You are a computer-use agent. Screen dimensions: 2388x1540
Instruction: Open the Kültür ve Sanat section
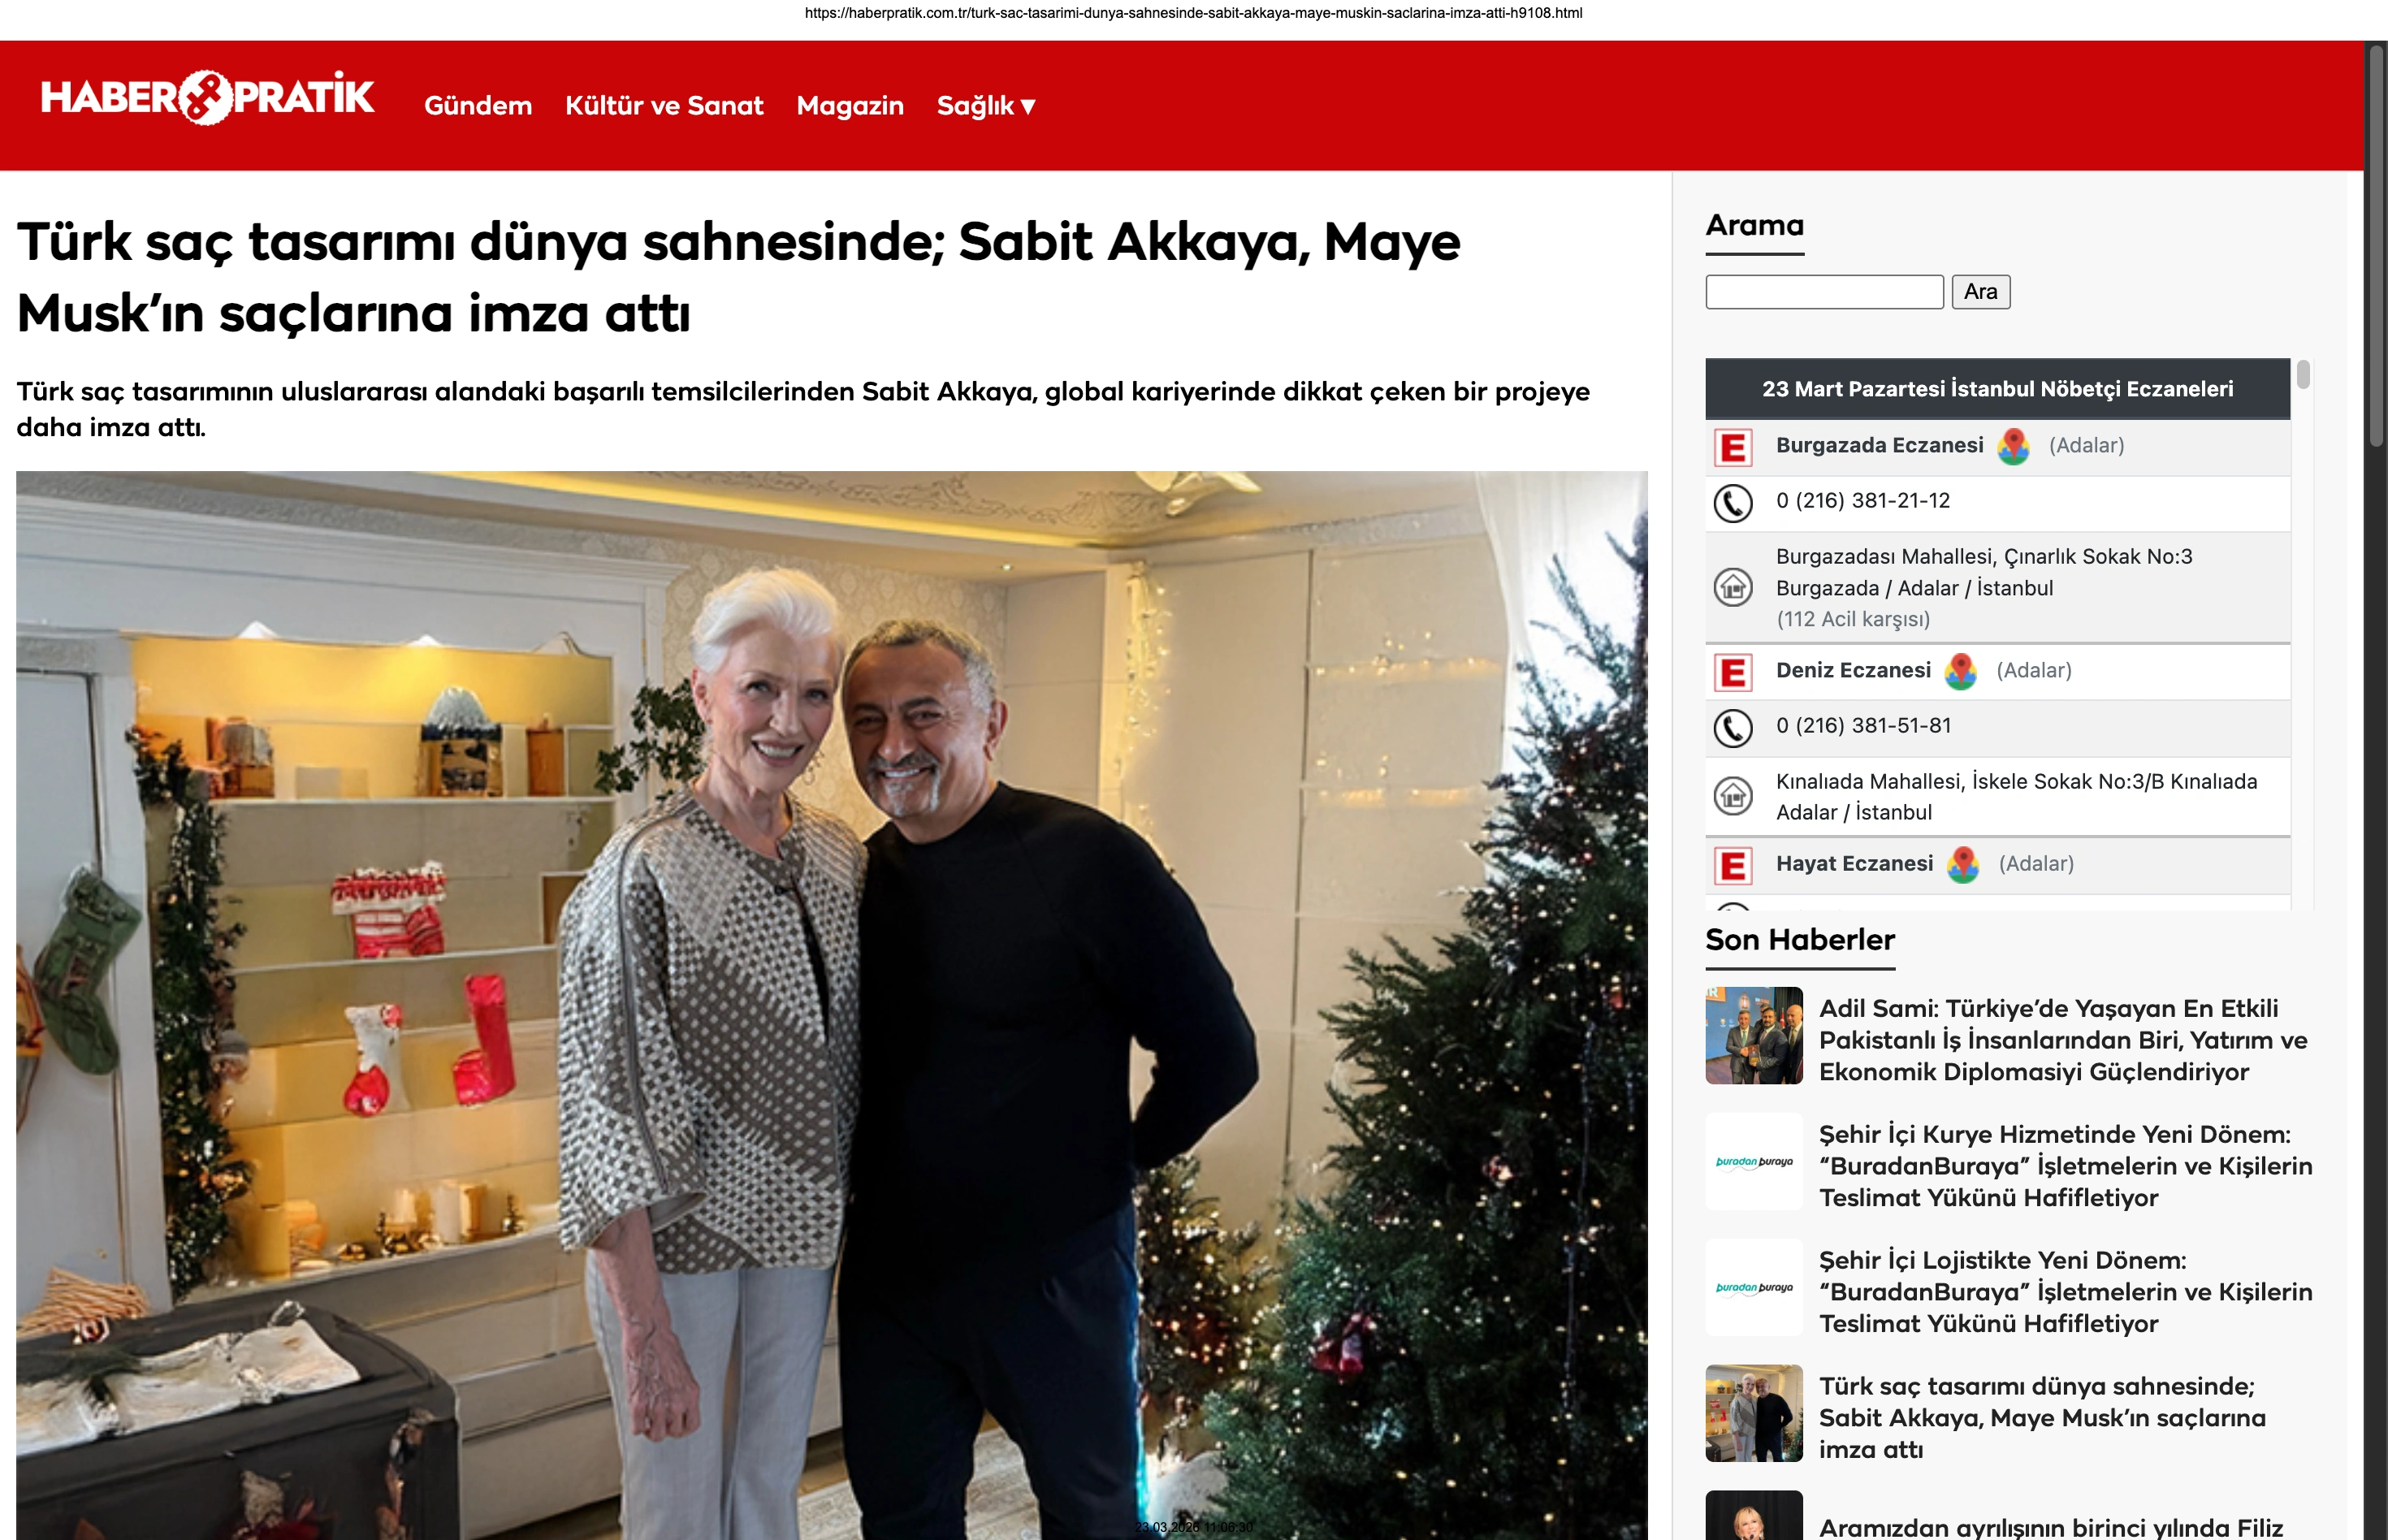[x=664, y=105]
